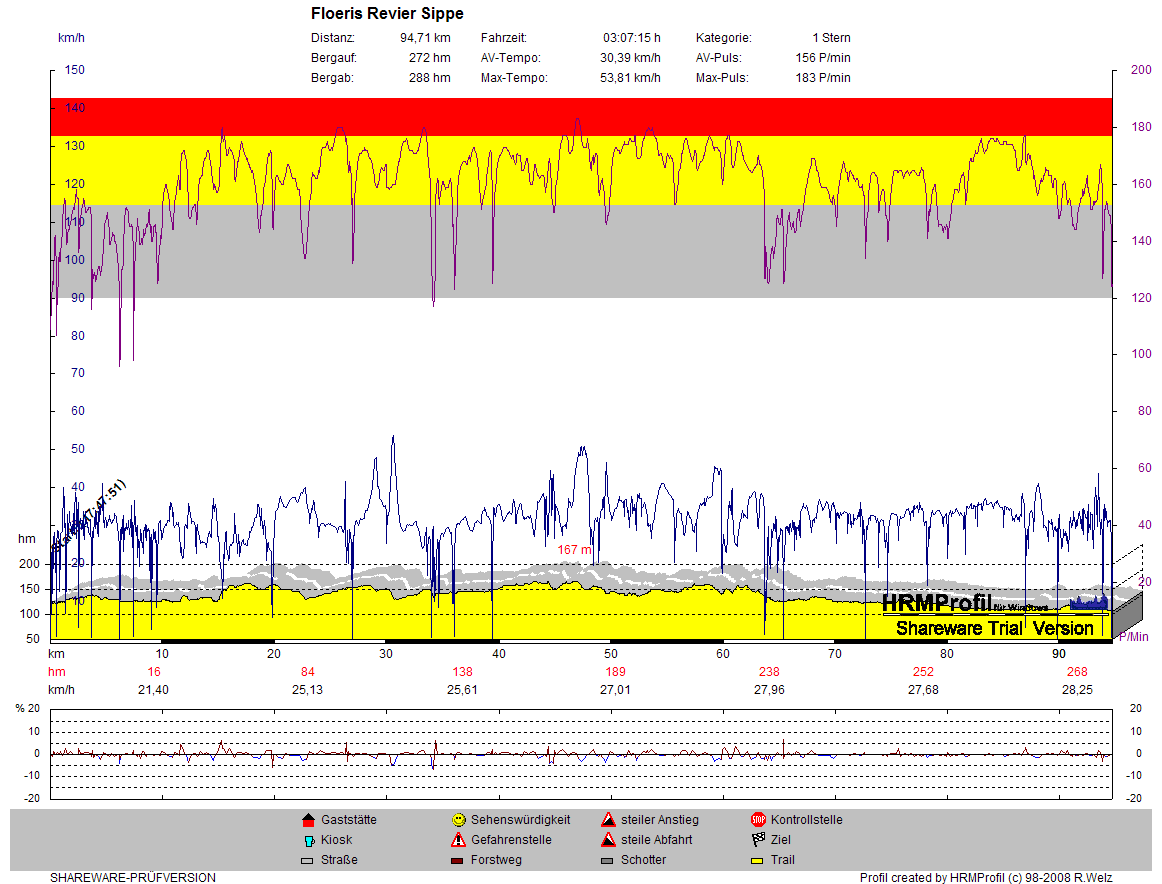
Task: Select the checkered Ziel flag icon
Action: click(758, 840)
